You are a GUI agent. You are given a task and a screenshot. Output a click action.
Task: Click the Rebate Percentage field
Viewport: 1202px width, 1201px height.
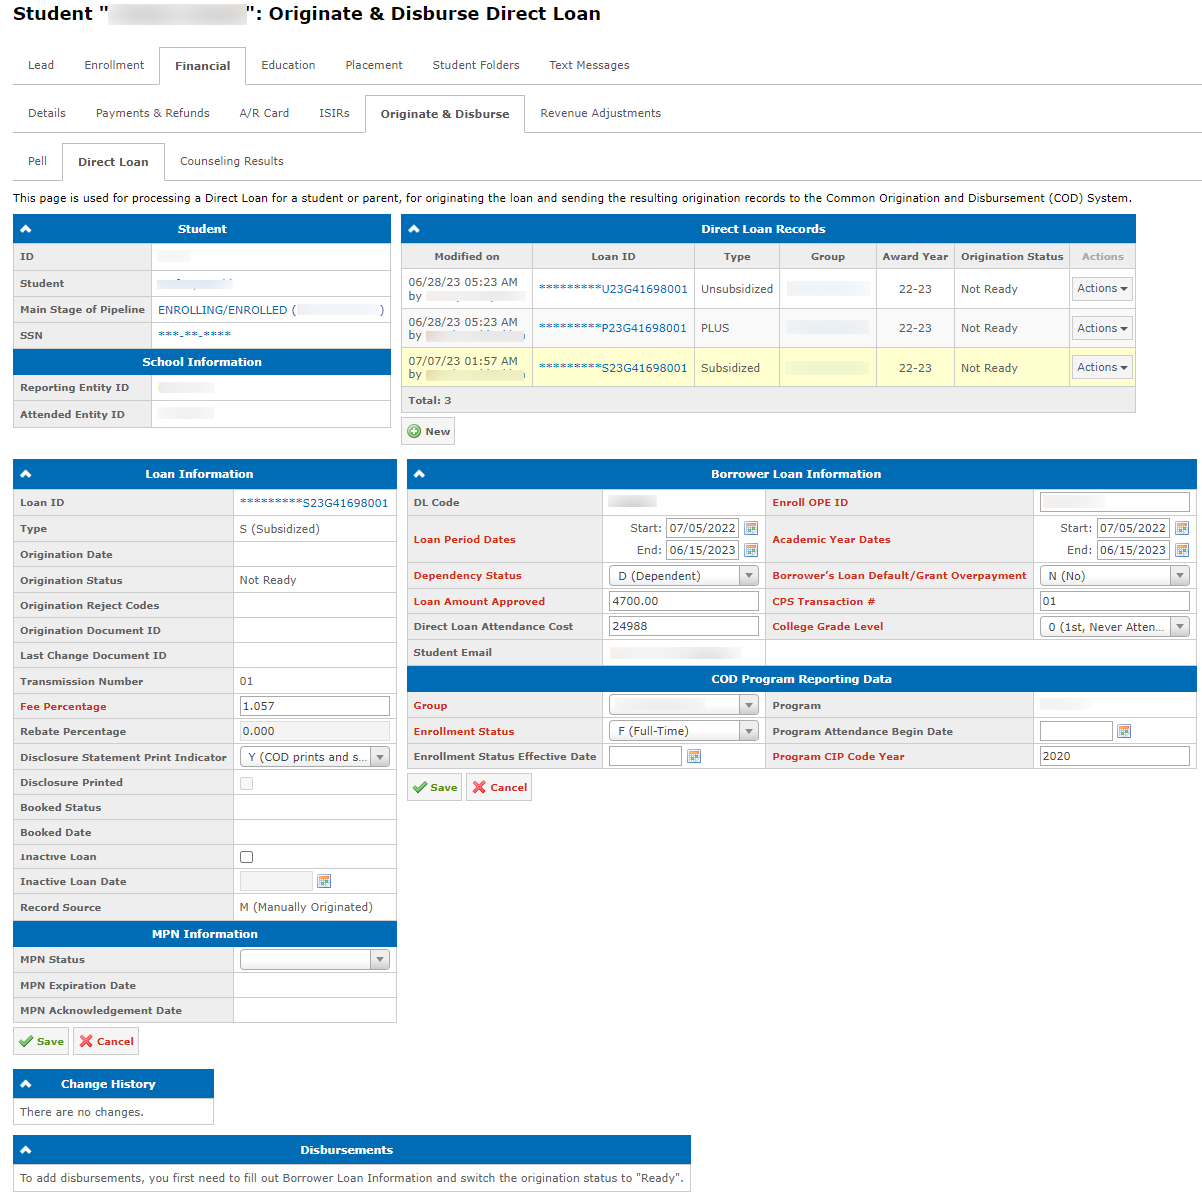[315, 731]
